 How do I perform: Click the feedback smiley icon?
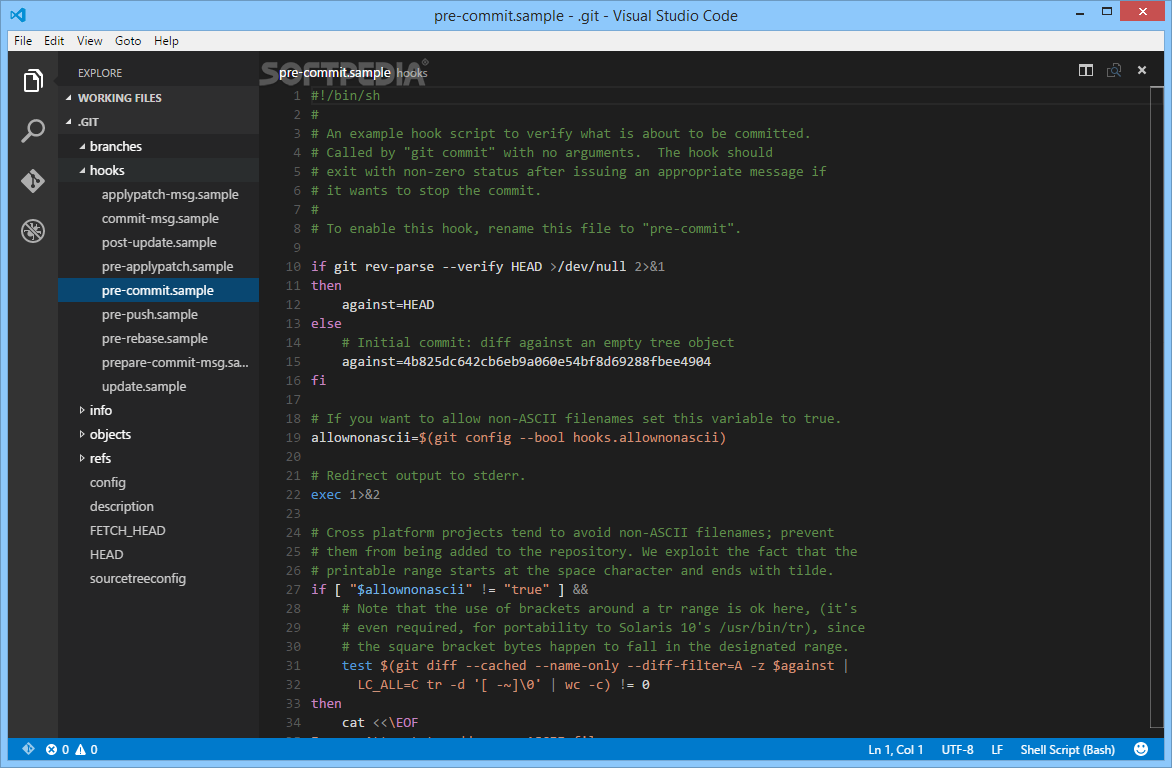(1141, 749)
